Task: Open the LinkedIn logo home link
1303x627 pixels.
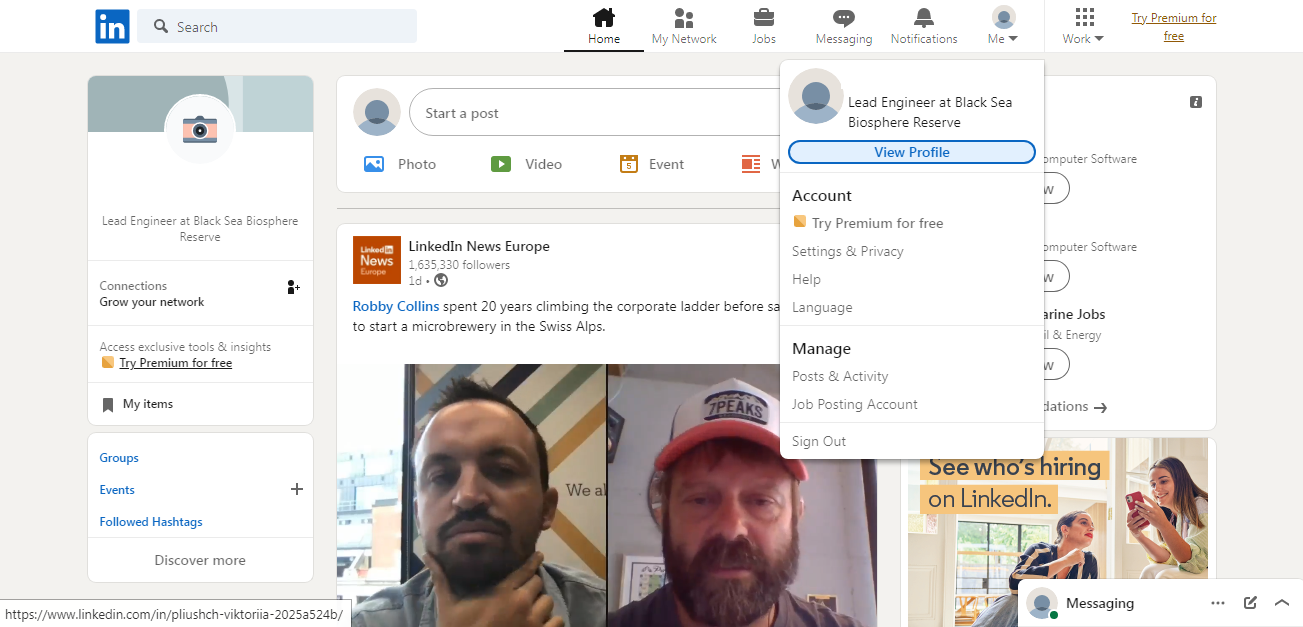Action: click(x=113, y=26)
